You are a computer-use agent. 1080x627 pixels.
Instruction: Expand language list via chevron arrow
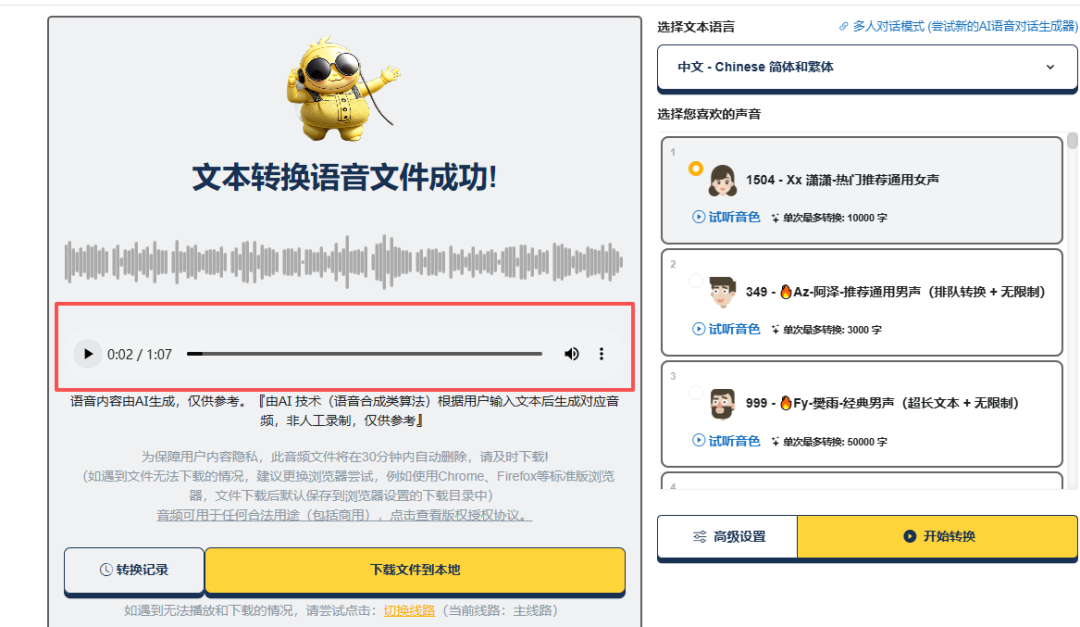click(1050, 67)
